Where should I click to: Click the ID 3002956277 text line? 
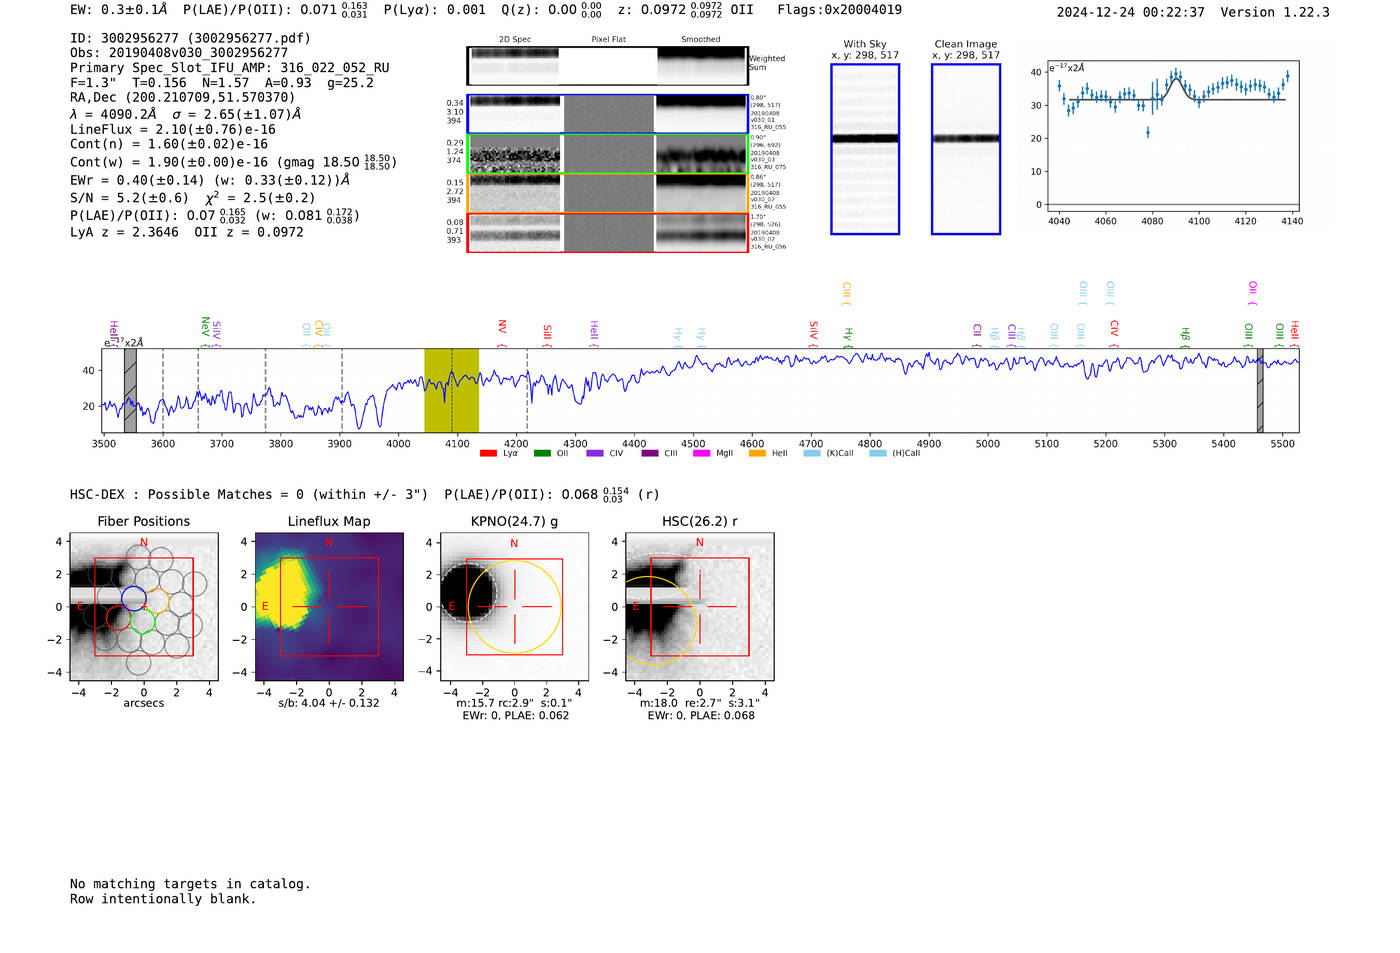(190, 38)
